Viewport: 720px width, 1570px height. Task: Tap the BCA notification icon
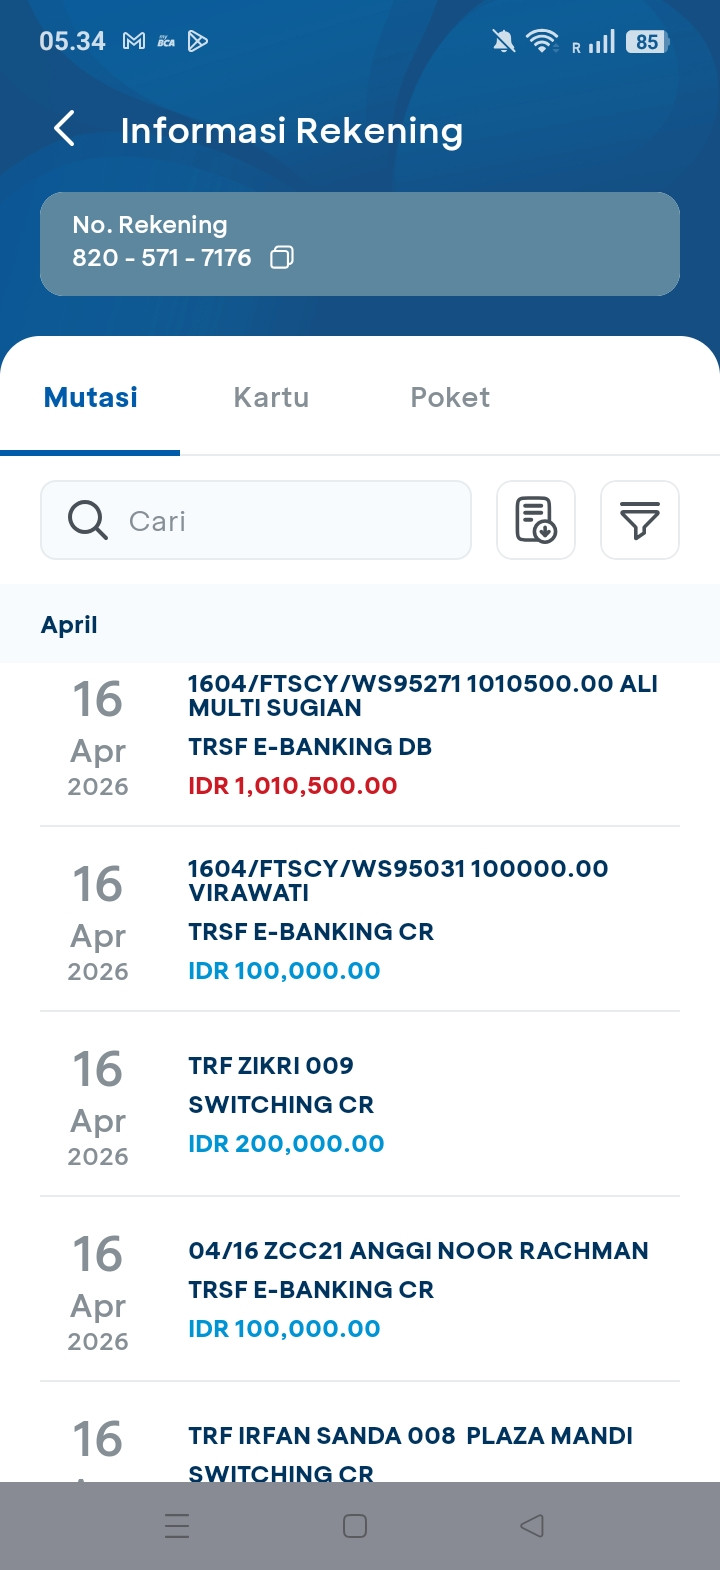[166, 41]
